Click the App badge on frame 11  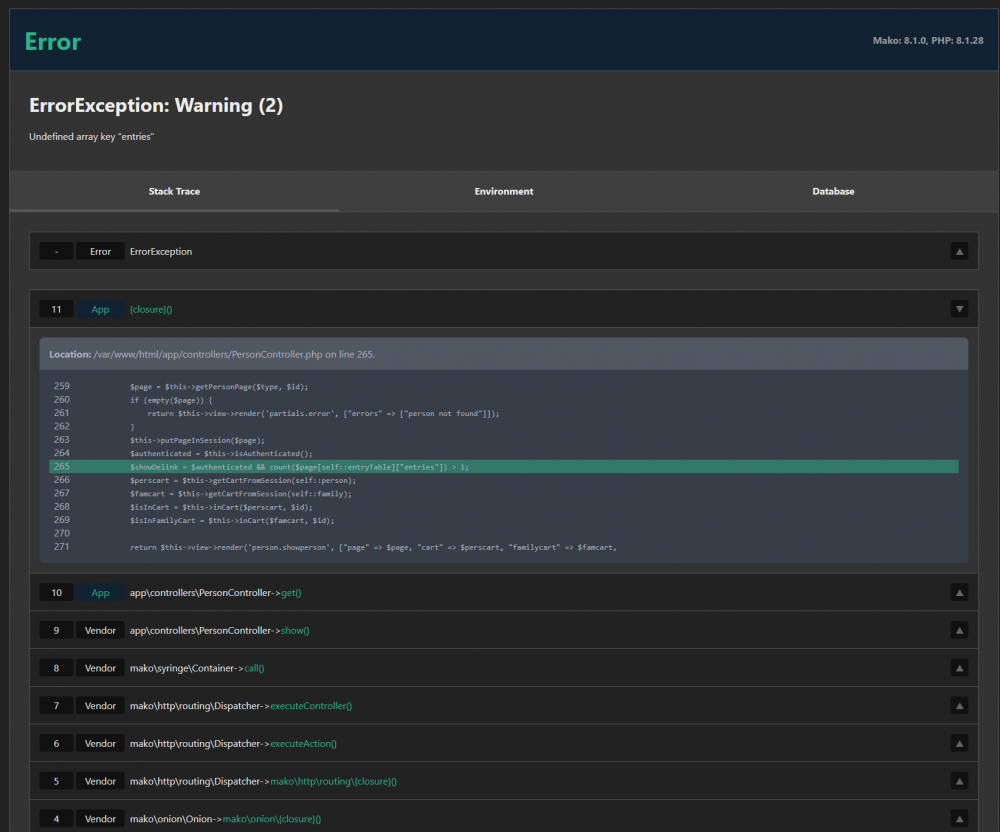pyautogui.click(x=100, y=309)
